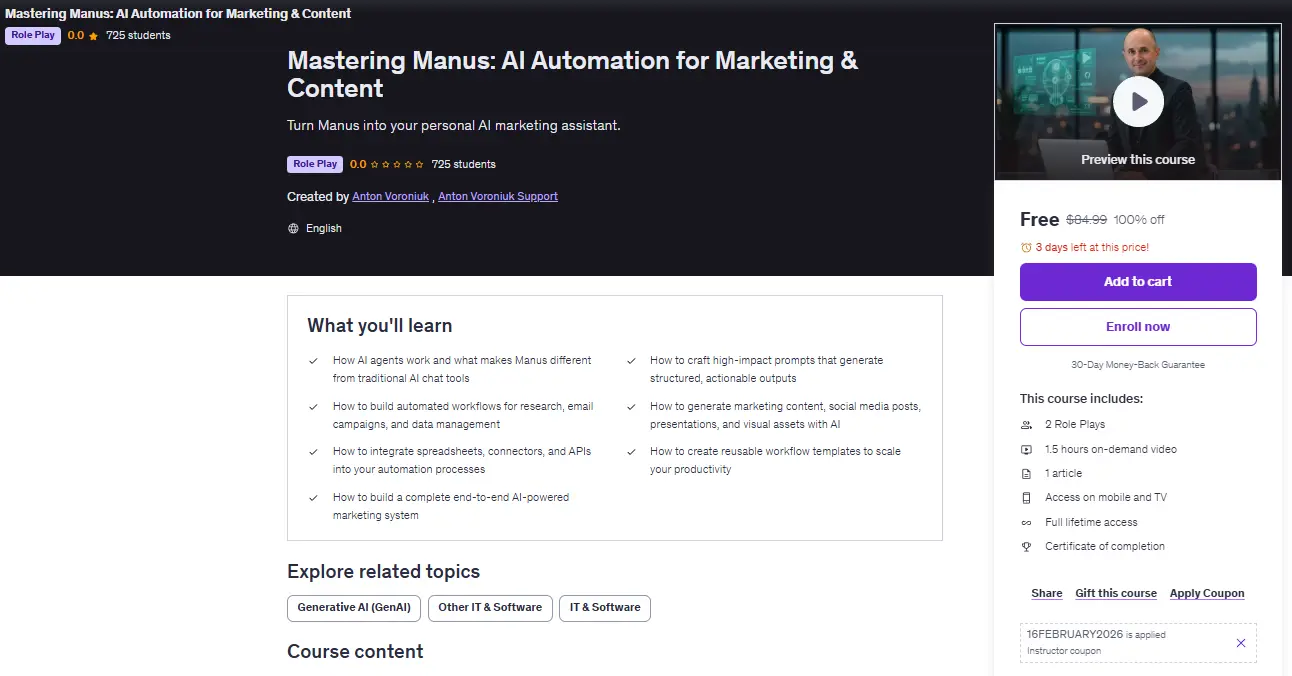
Task: Click the on-demand video icon
Action: coord(1026,449)
